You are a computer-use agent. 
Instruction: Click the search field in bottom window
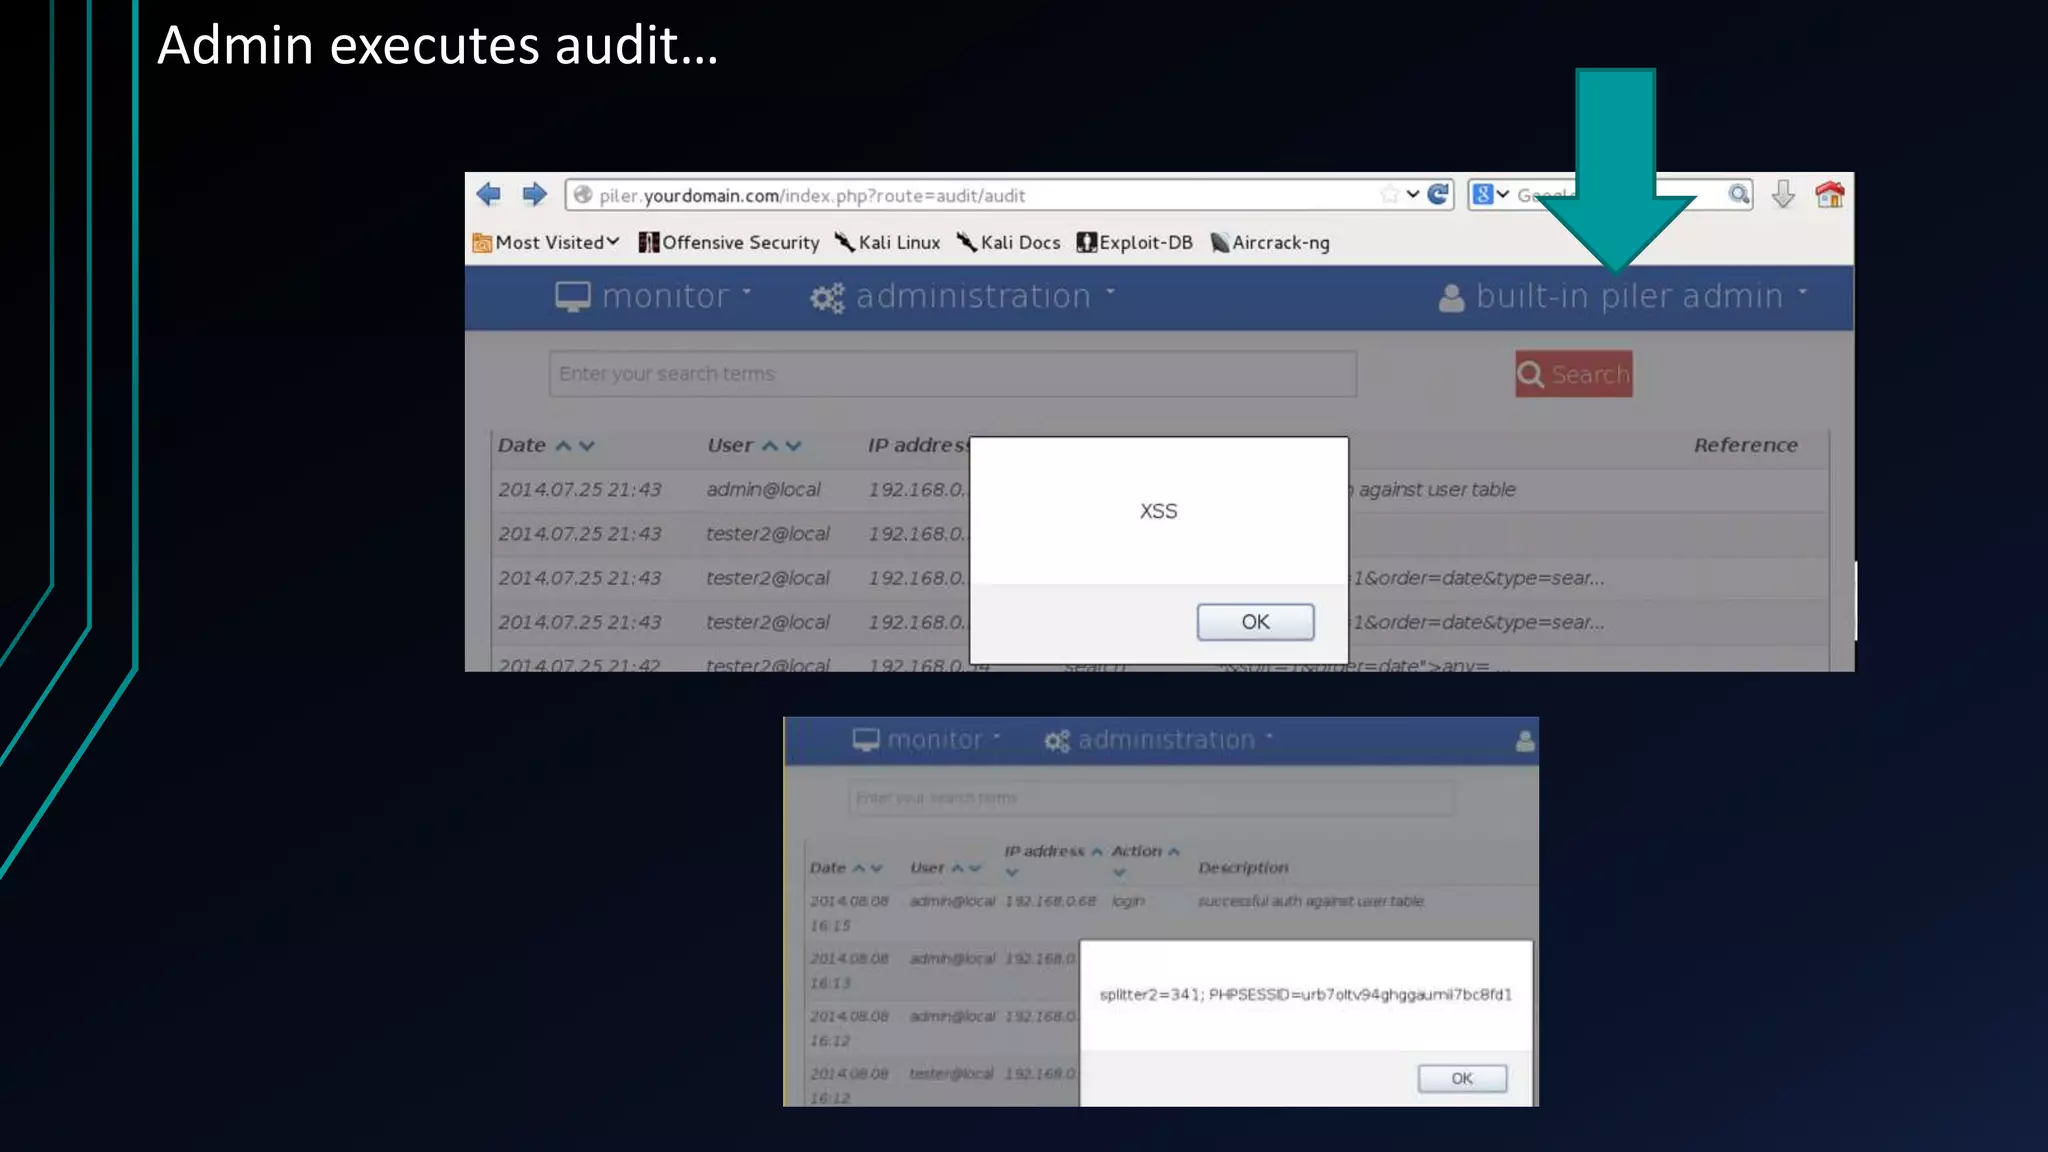[1151, 798]
